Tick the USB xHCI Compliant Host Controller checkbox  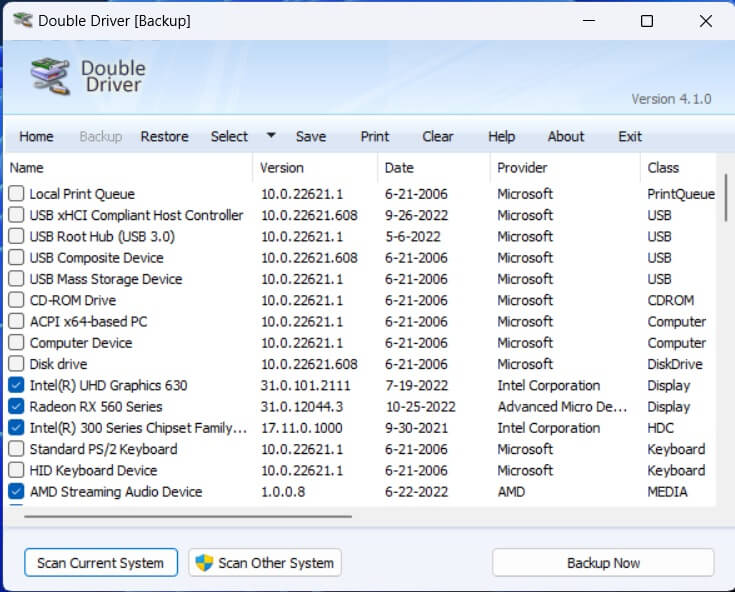tap(16, 215)
